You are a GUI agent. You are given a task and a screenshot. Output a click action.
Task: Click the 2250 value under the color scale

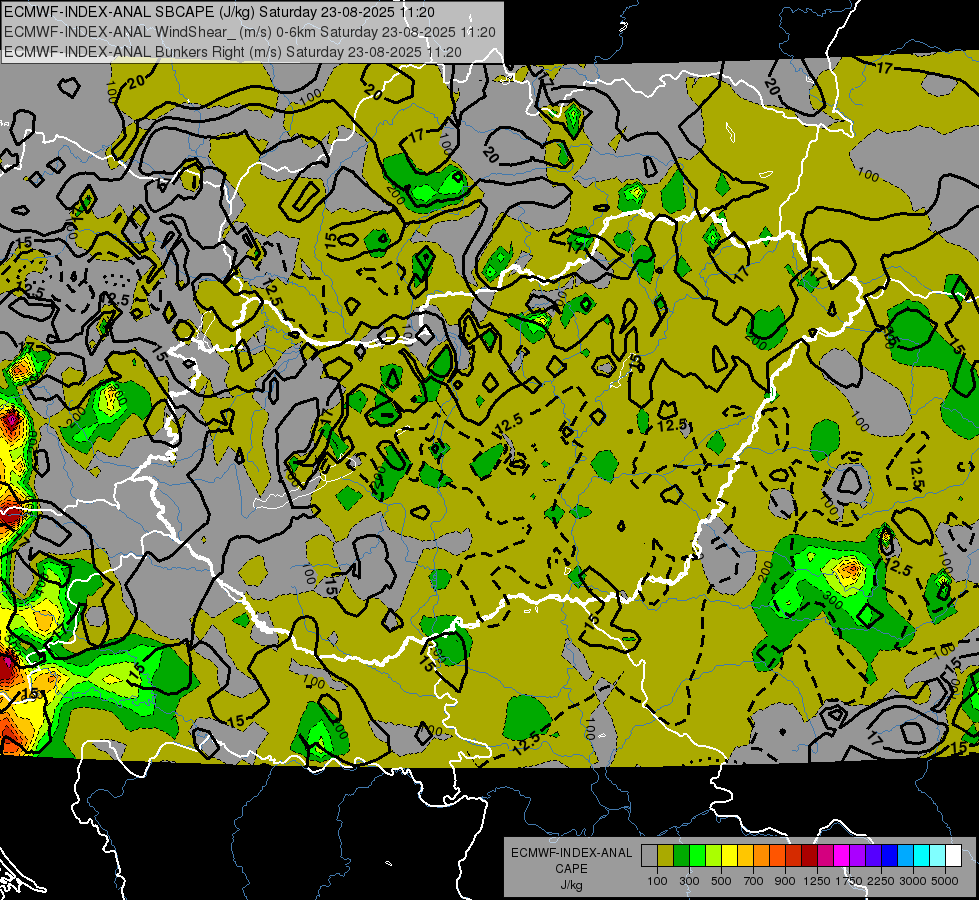click(x=881, y=881)
